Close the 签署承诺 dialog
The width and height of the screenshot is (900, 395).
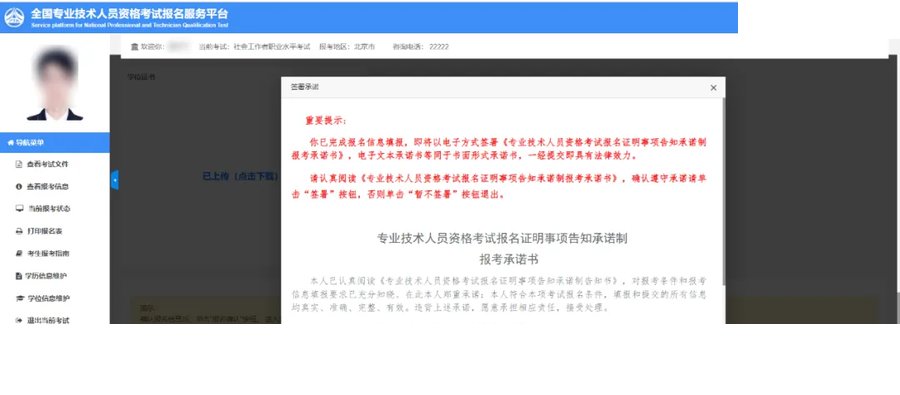pyautogui.click(x=713, y=88)
